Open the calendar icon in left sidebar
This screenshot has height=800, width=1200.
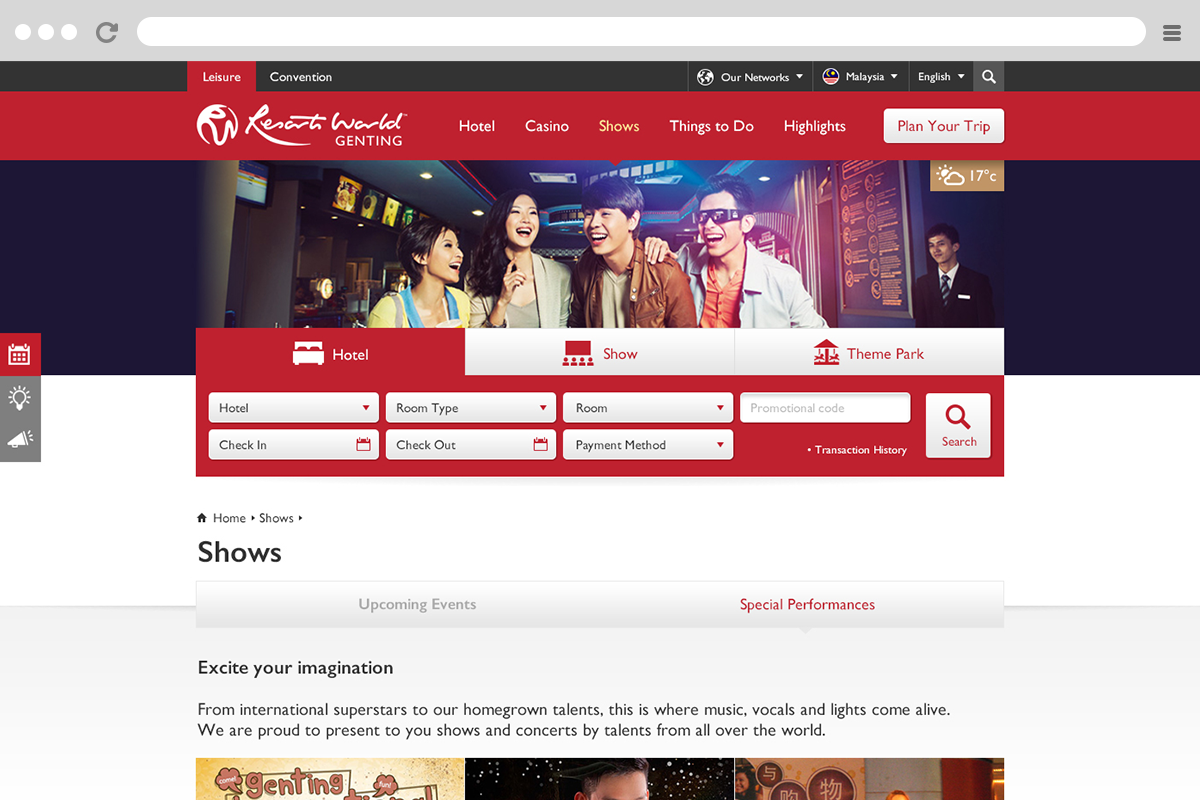(x=20, y=354)
